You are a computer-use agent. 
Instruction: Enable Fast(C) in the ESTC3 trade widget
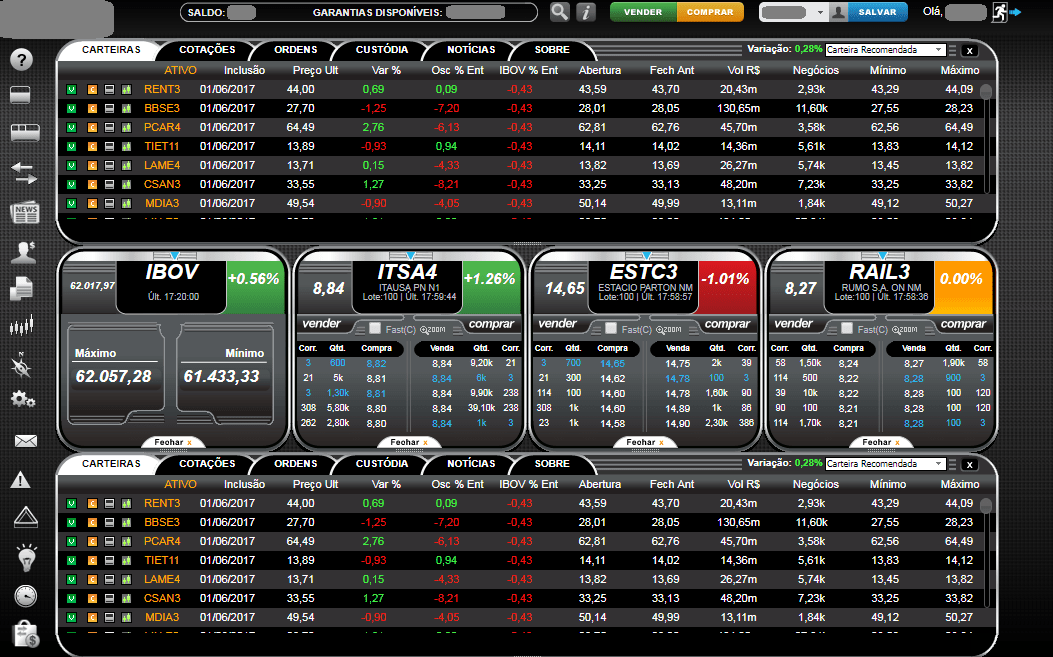click(x=612, y=329)
